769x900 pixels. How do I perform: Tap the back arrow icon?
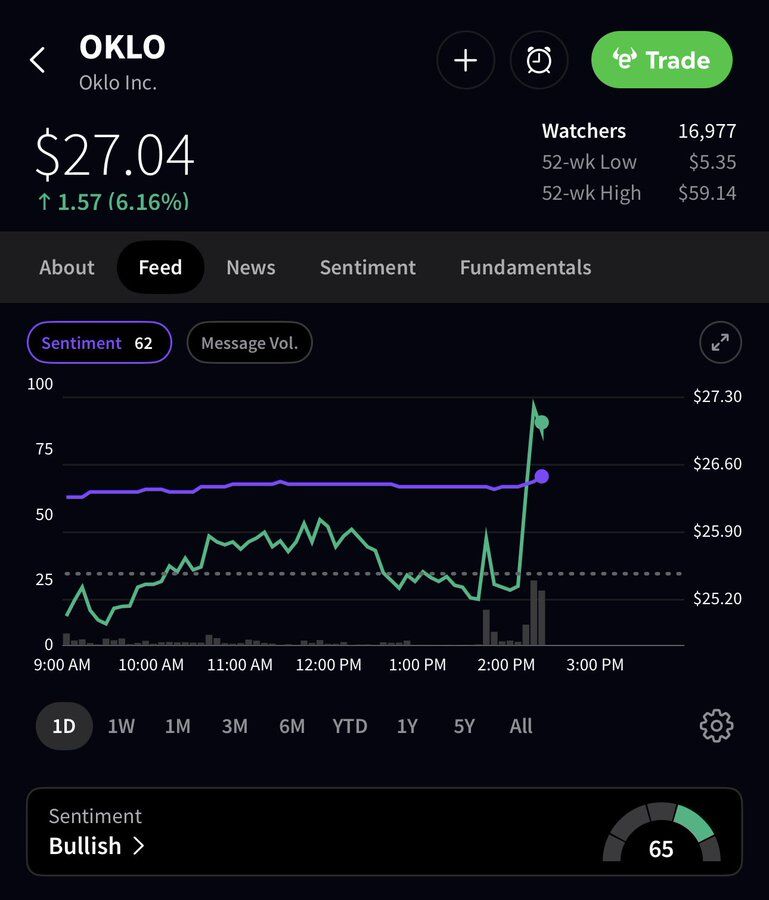38,60
